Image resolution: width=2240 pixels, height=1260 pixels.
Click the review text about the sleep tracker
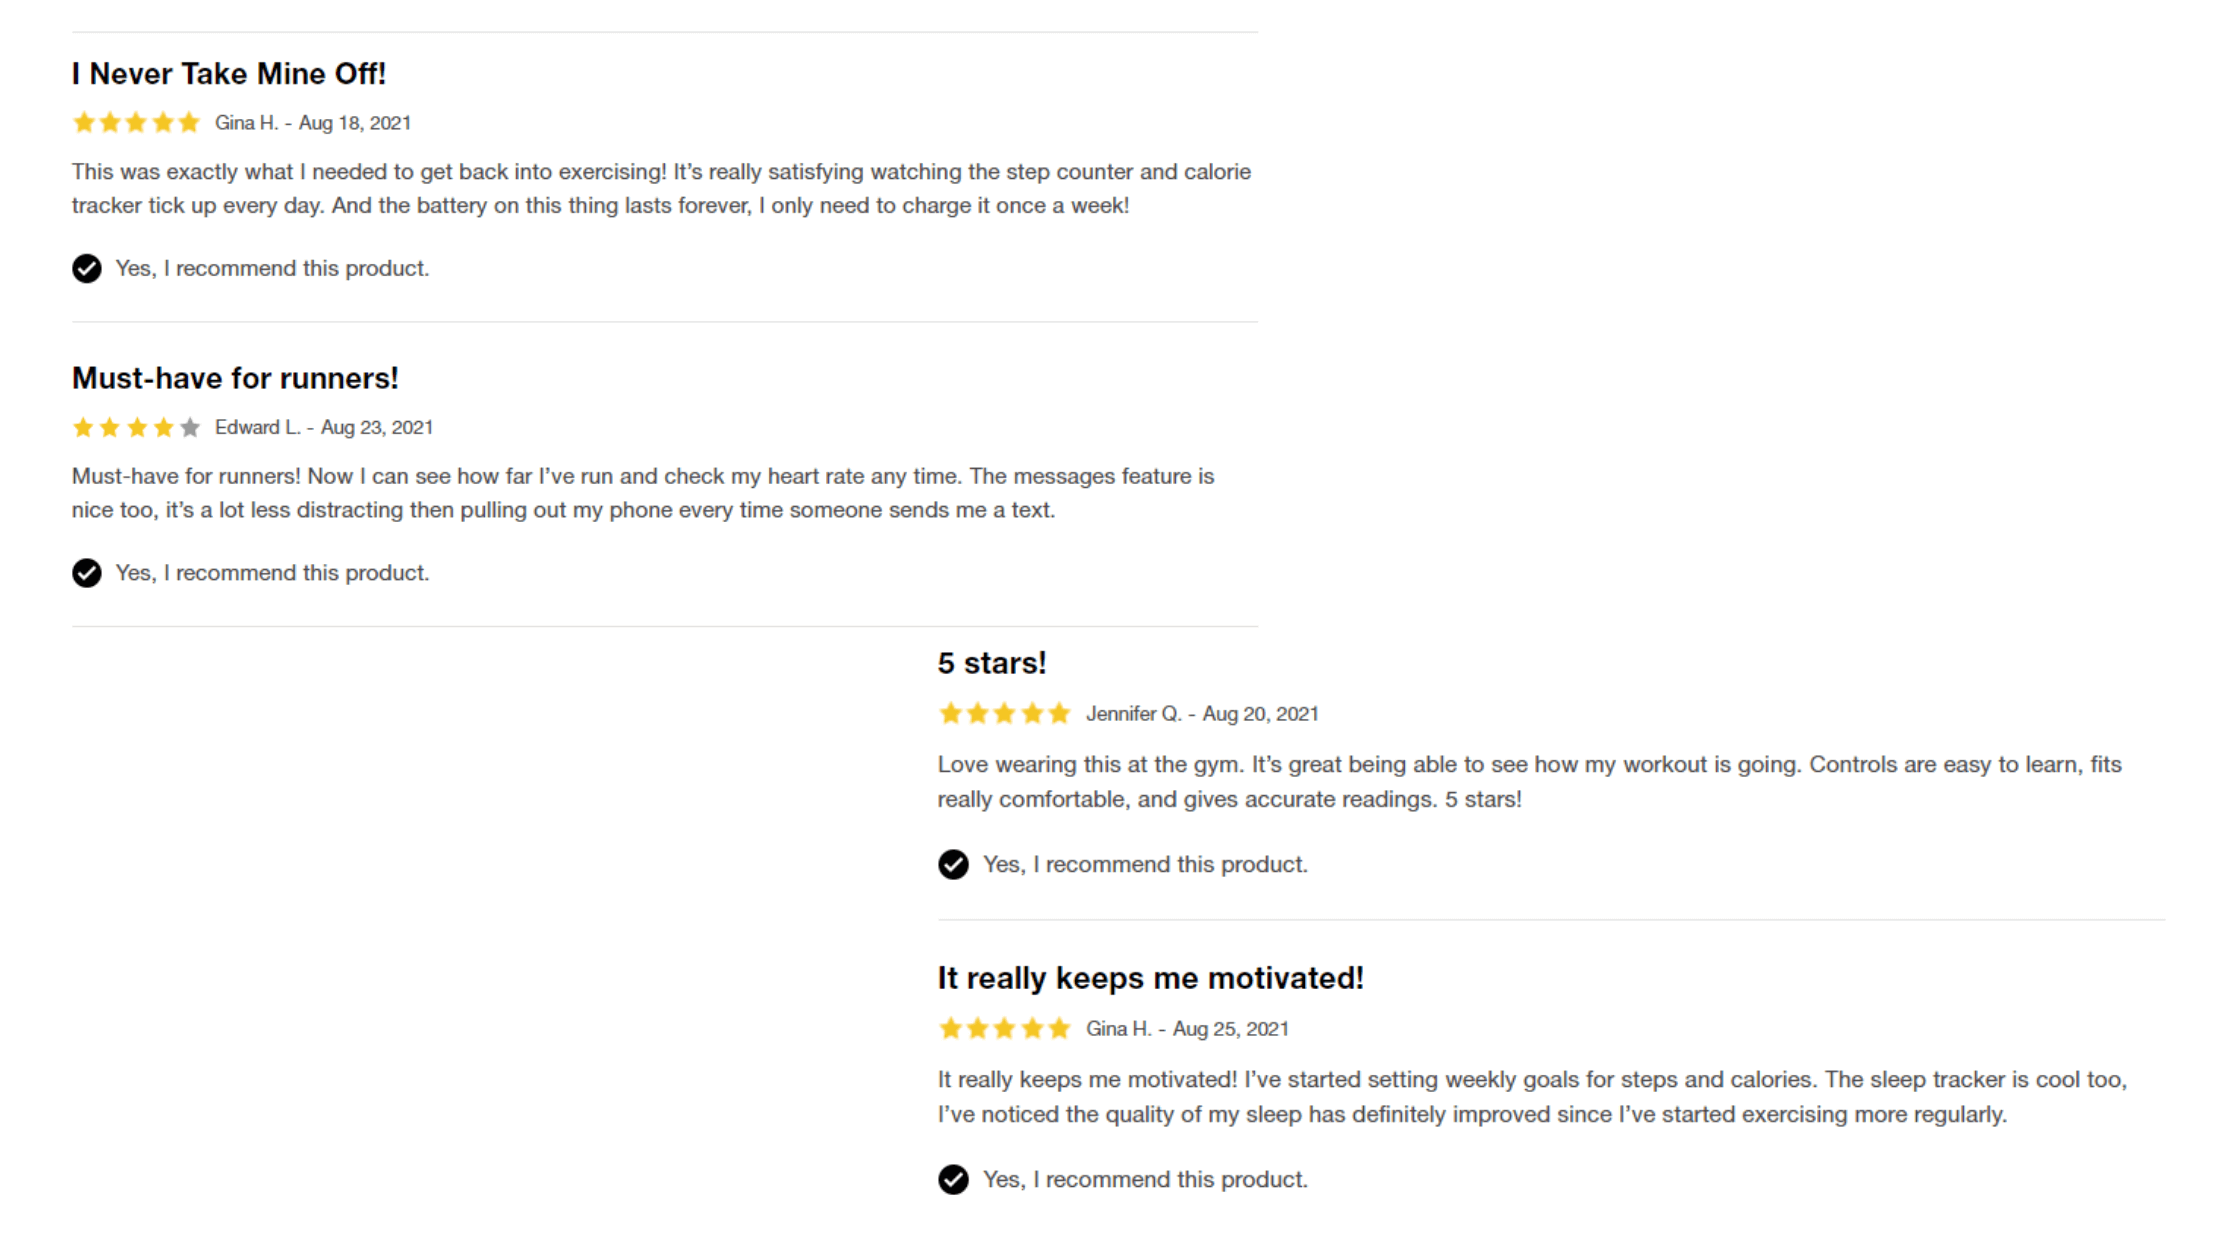1532,1097
